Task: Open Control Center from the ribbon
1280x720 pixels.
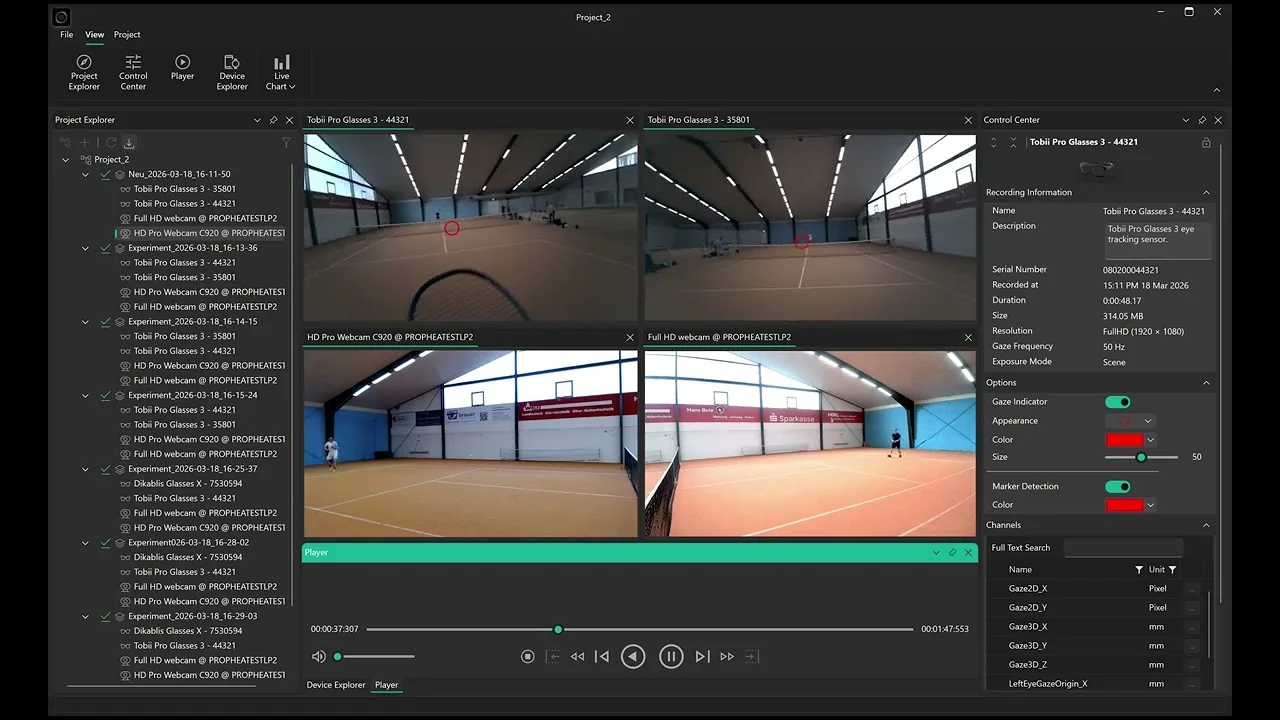Action: click(133, 72)
